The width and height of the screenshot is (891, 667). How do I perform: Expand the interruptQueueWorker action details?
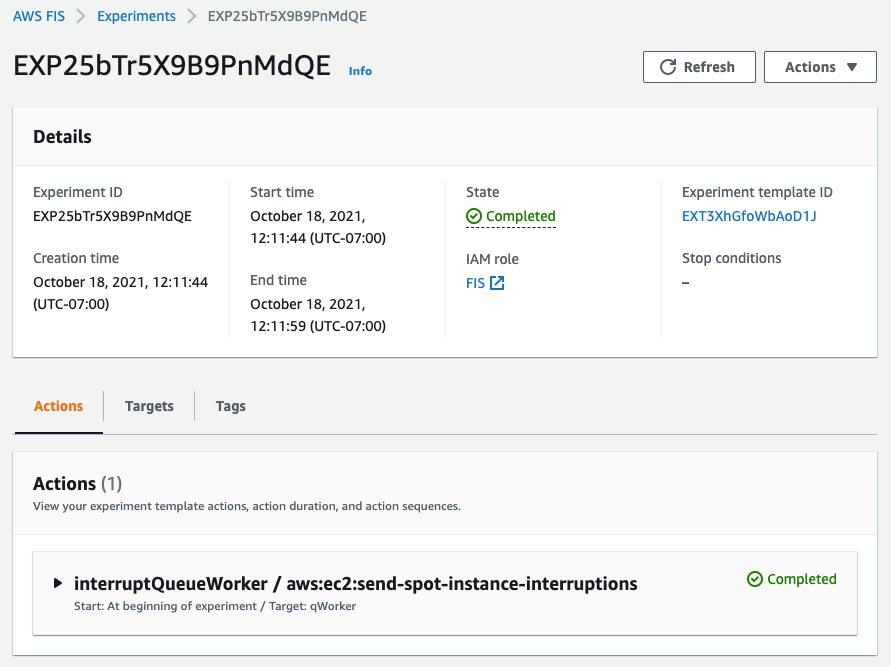(58, 584)
